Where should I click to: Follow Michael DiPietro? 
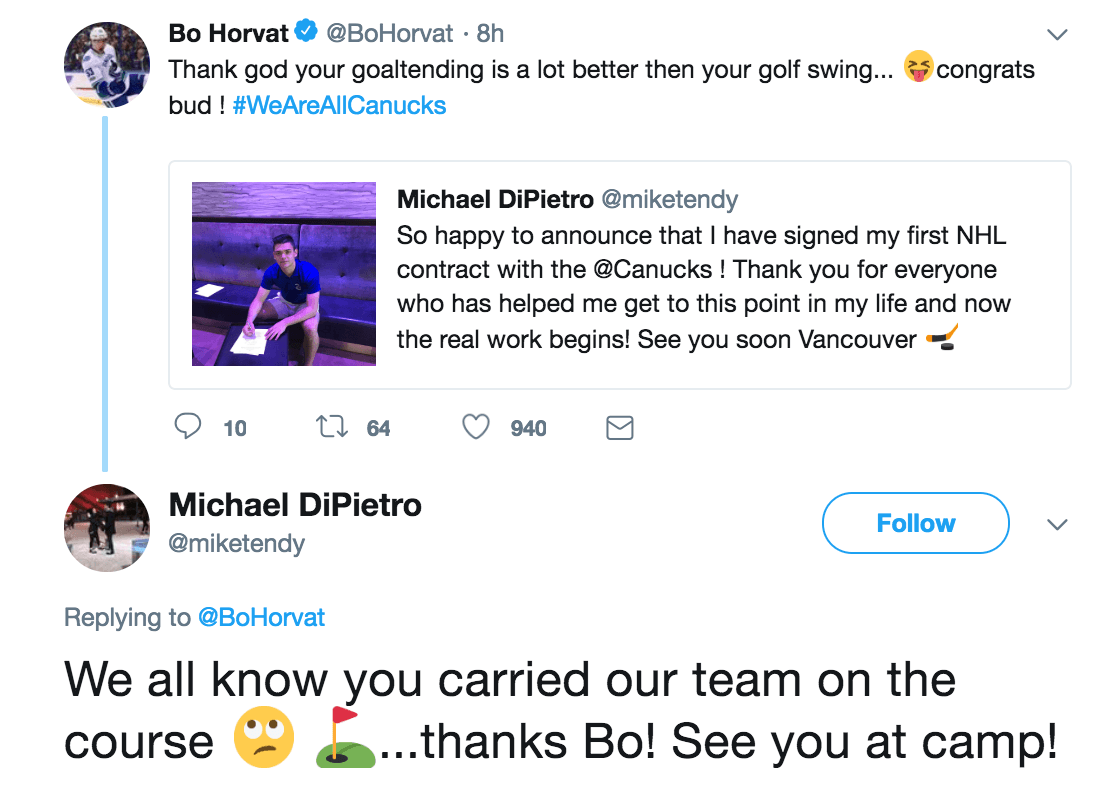pyautogui.click(x=915, y=523)
